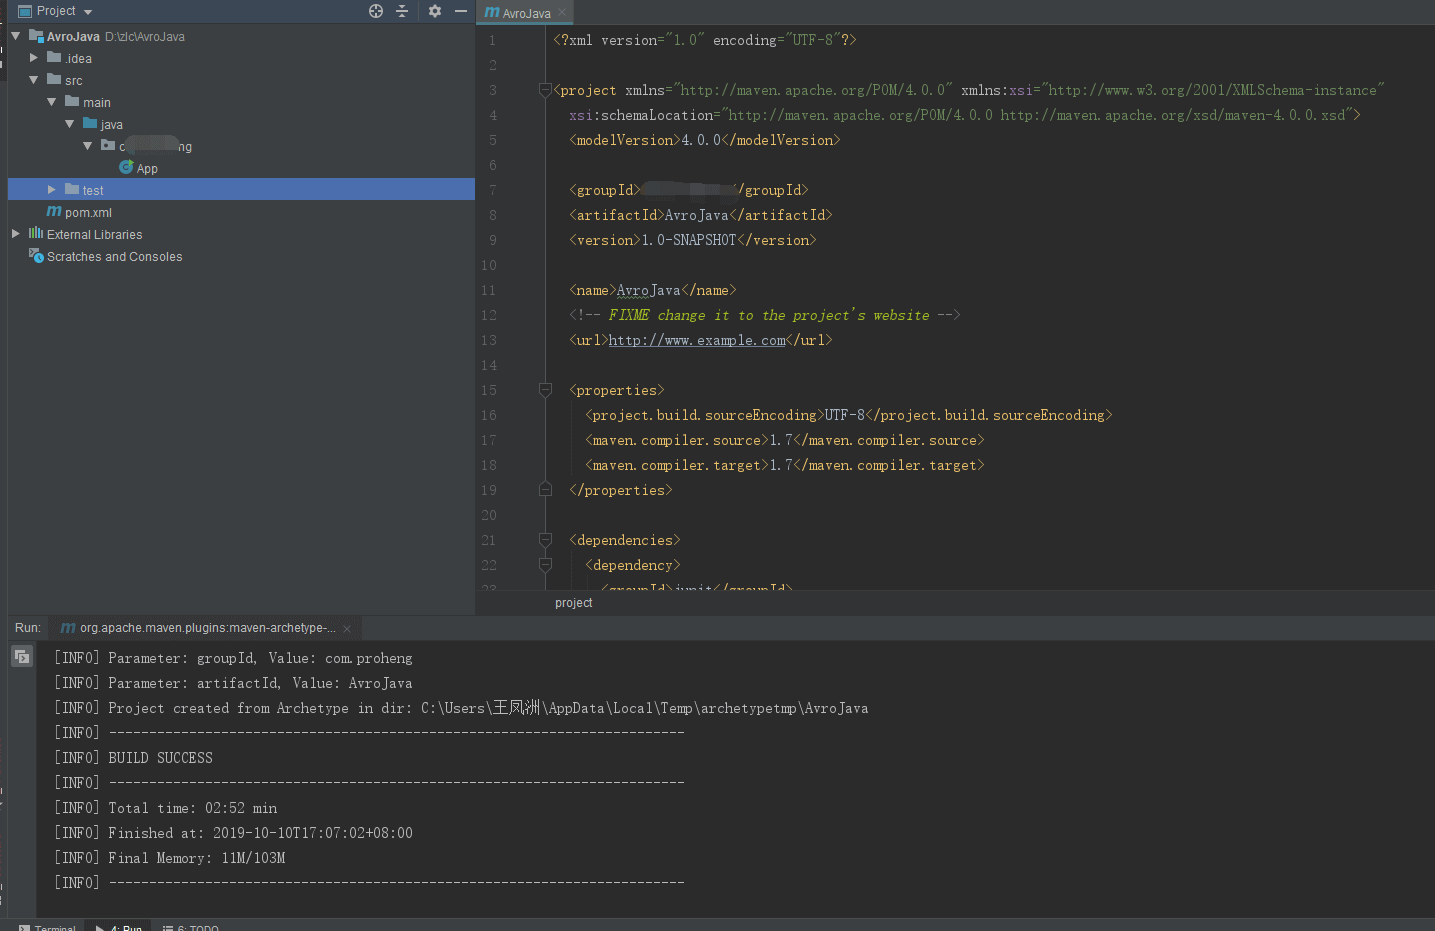Screen dimensions: 1435x931
Task: Fold the project root element
Action: pos(545,90)
